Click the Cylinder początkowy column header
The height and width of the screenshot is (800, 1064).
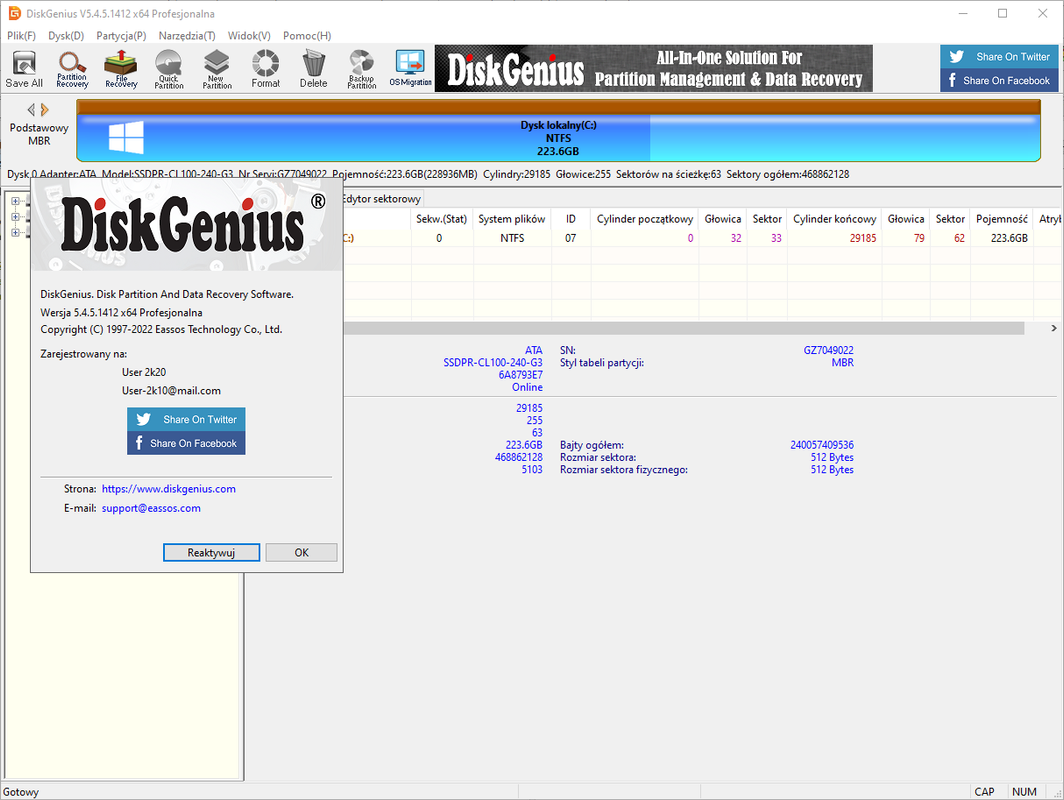click(x=645, y=219)
